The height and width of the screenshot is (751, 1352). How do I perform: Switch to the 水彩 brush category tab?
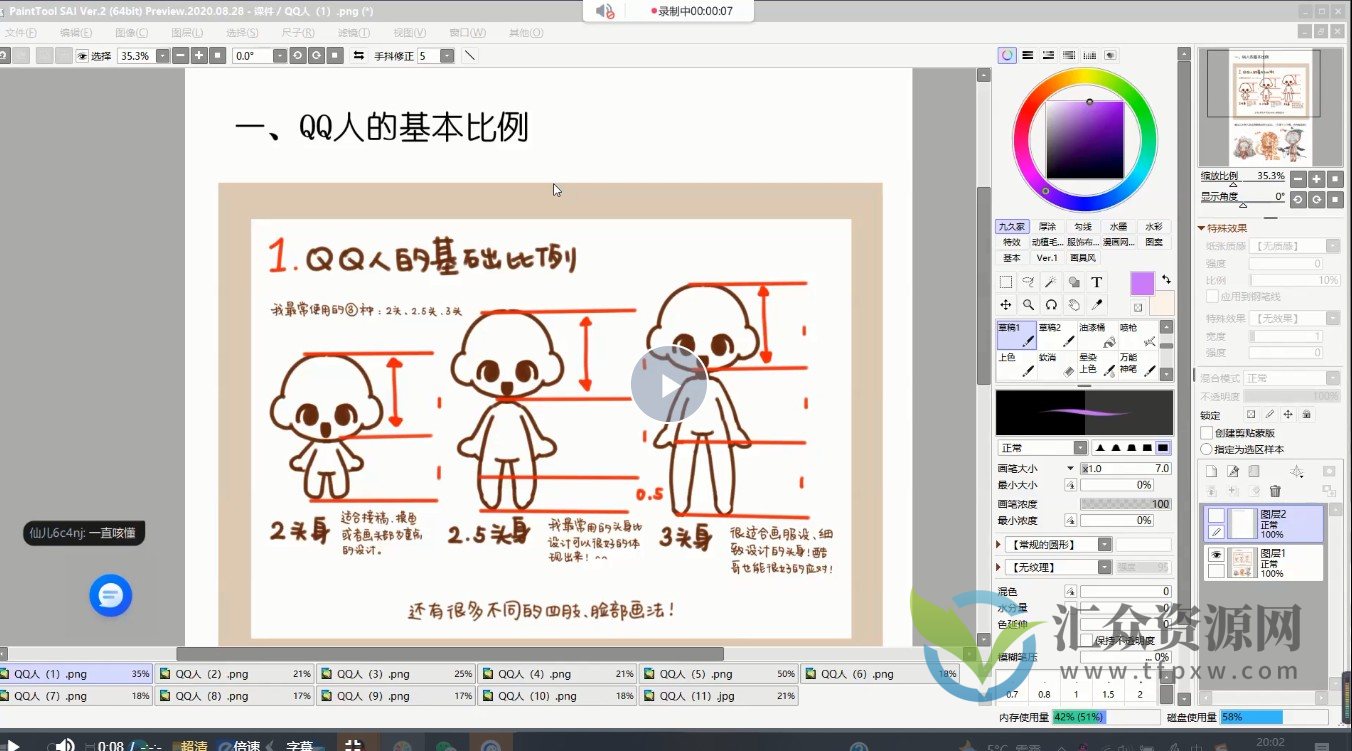pos(1154,227)
